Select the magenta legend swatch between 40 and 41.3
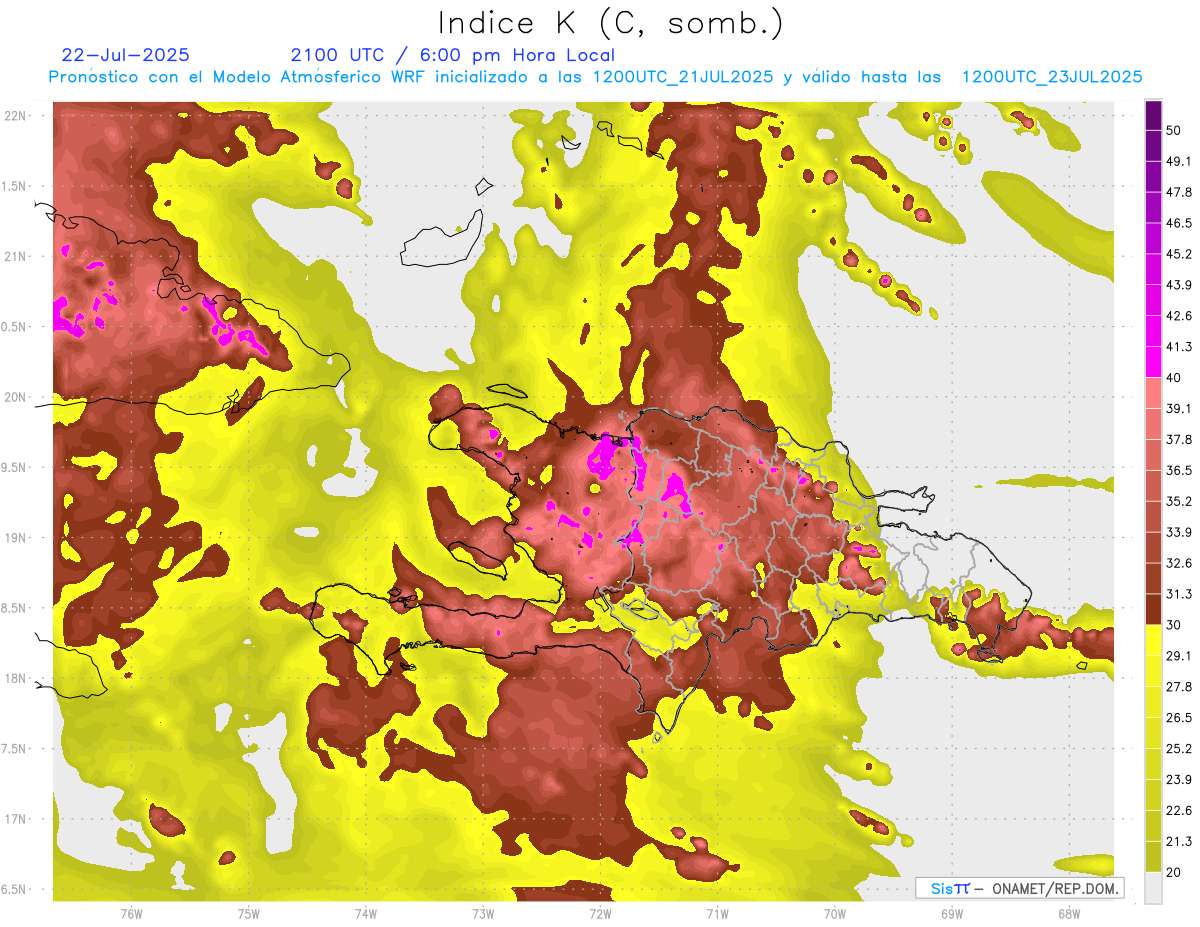1200x927 pixels. [x=1153, y=362]
